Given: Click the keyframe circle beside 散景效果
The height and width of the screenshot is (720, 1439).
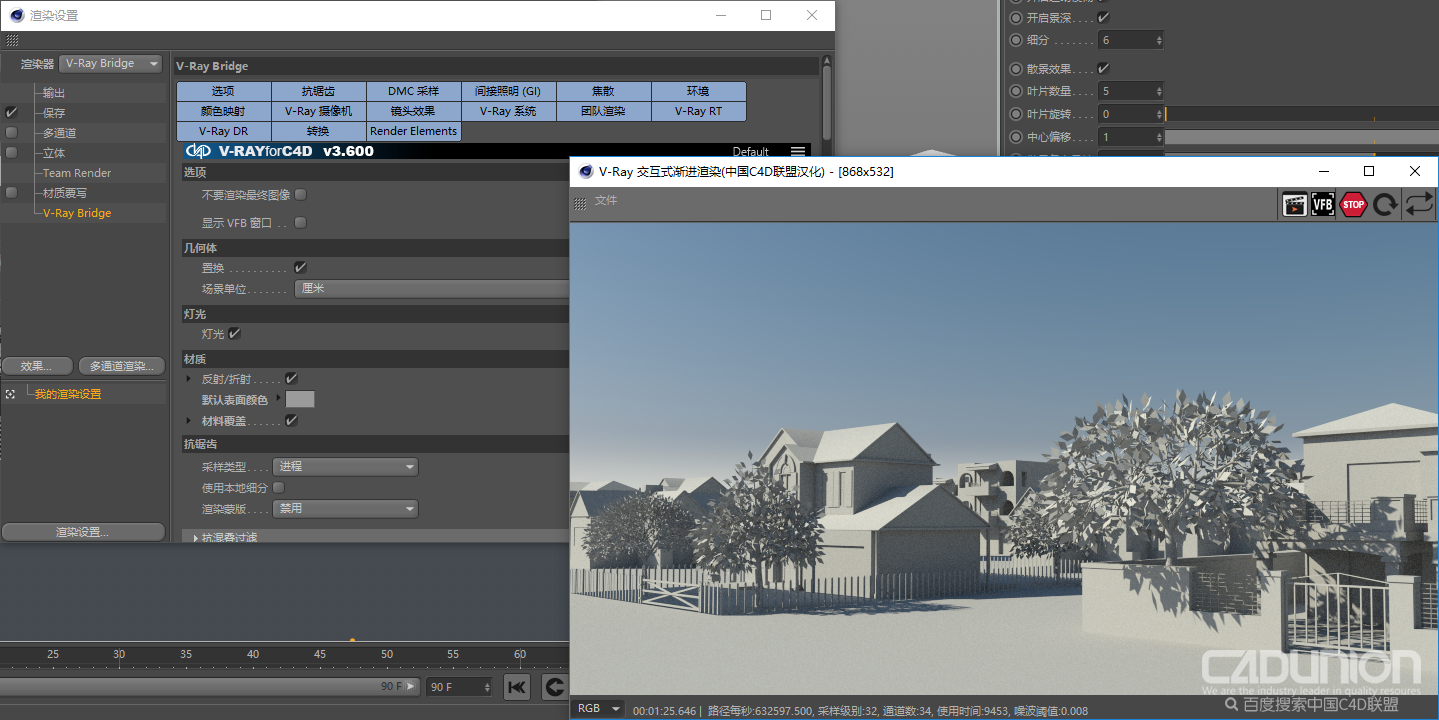Looking at the screenshot, I should (x=1016, y=69).
